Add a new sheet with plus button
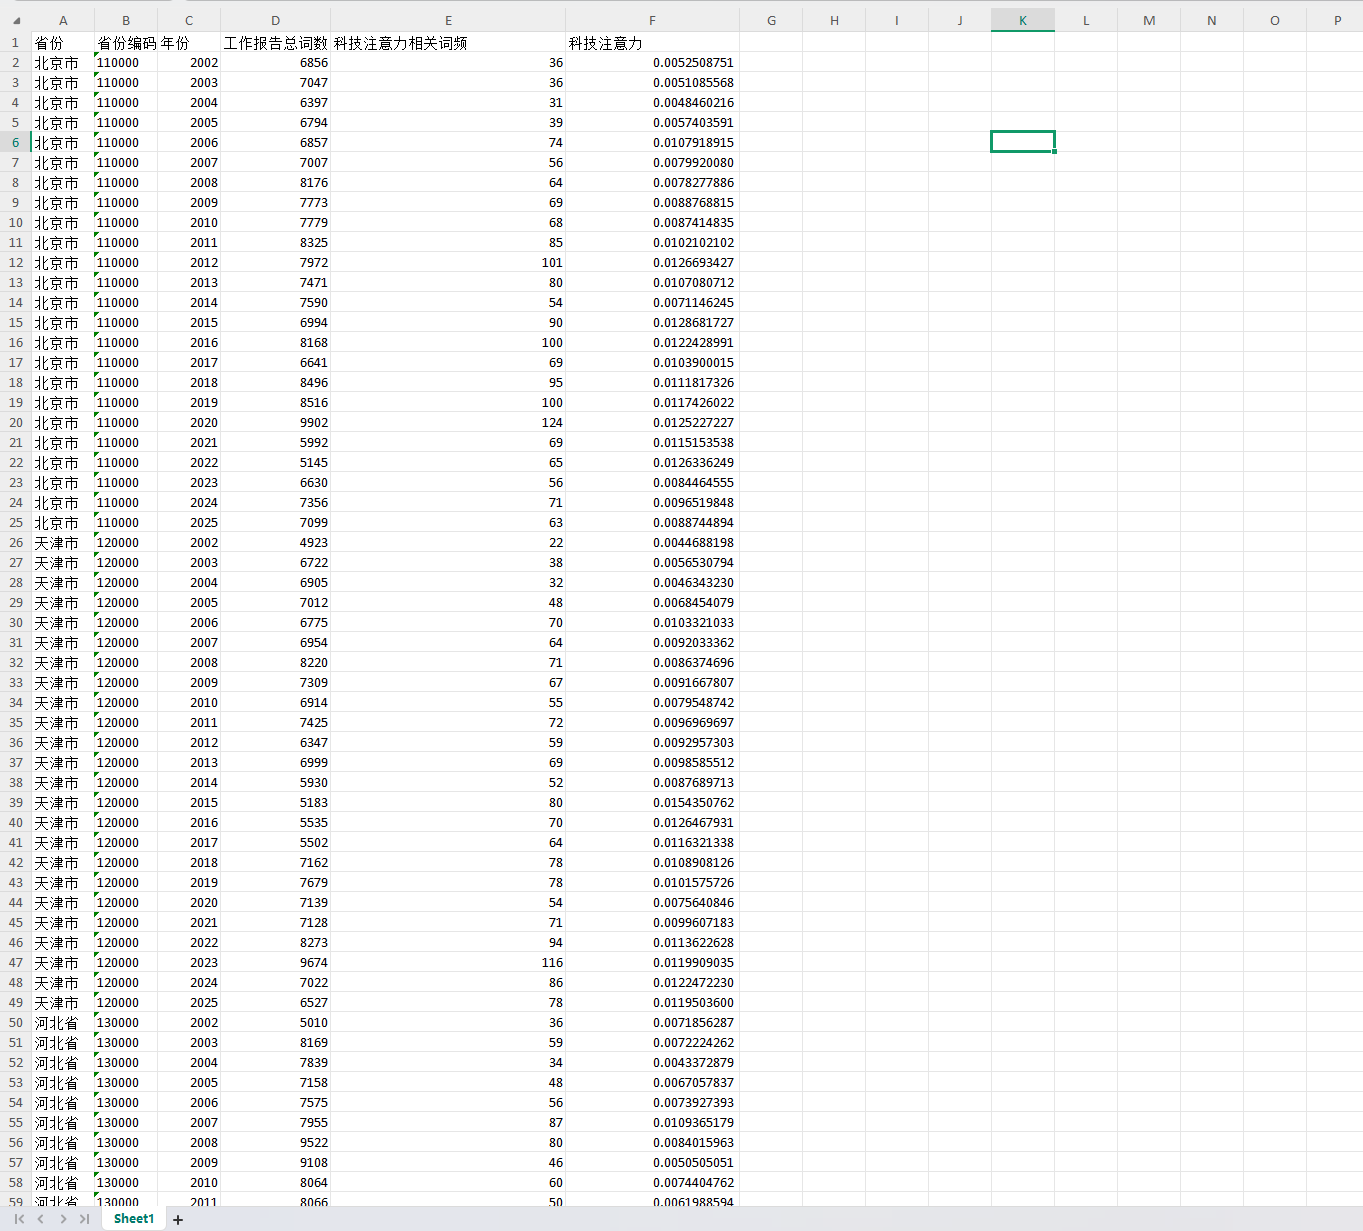 [x=178, y=1220]
